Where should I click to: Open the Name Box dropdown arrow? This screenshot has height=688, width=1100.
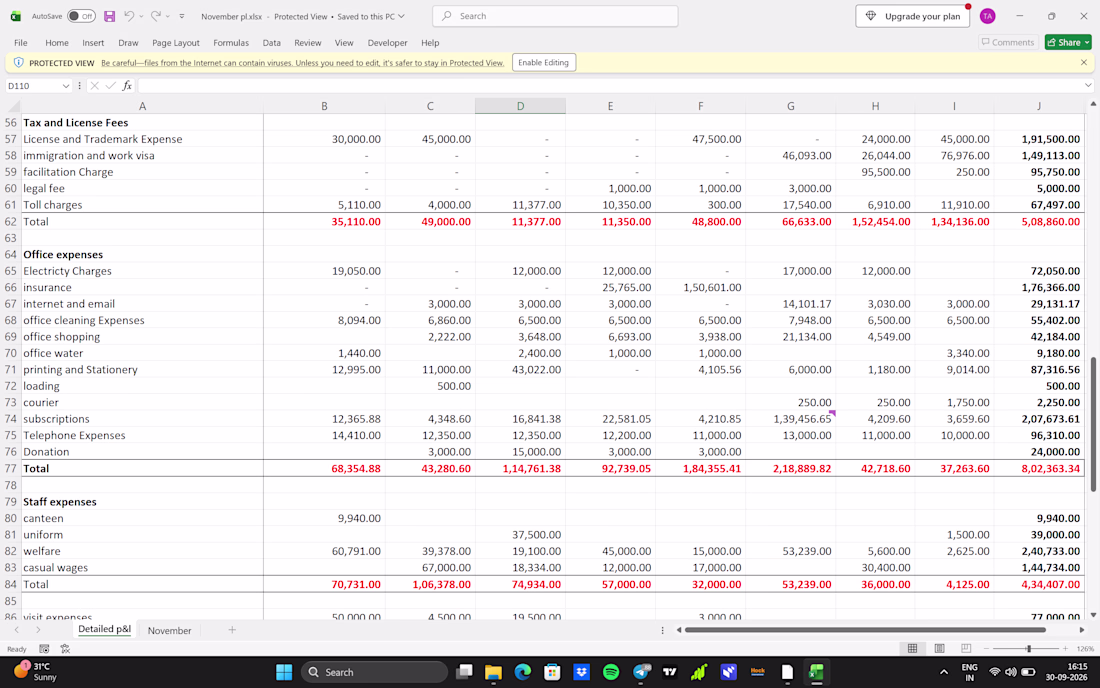click(x=66, y=86)
